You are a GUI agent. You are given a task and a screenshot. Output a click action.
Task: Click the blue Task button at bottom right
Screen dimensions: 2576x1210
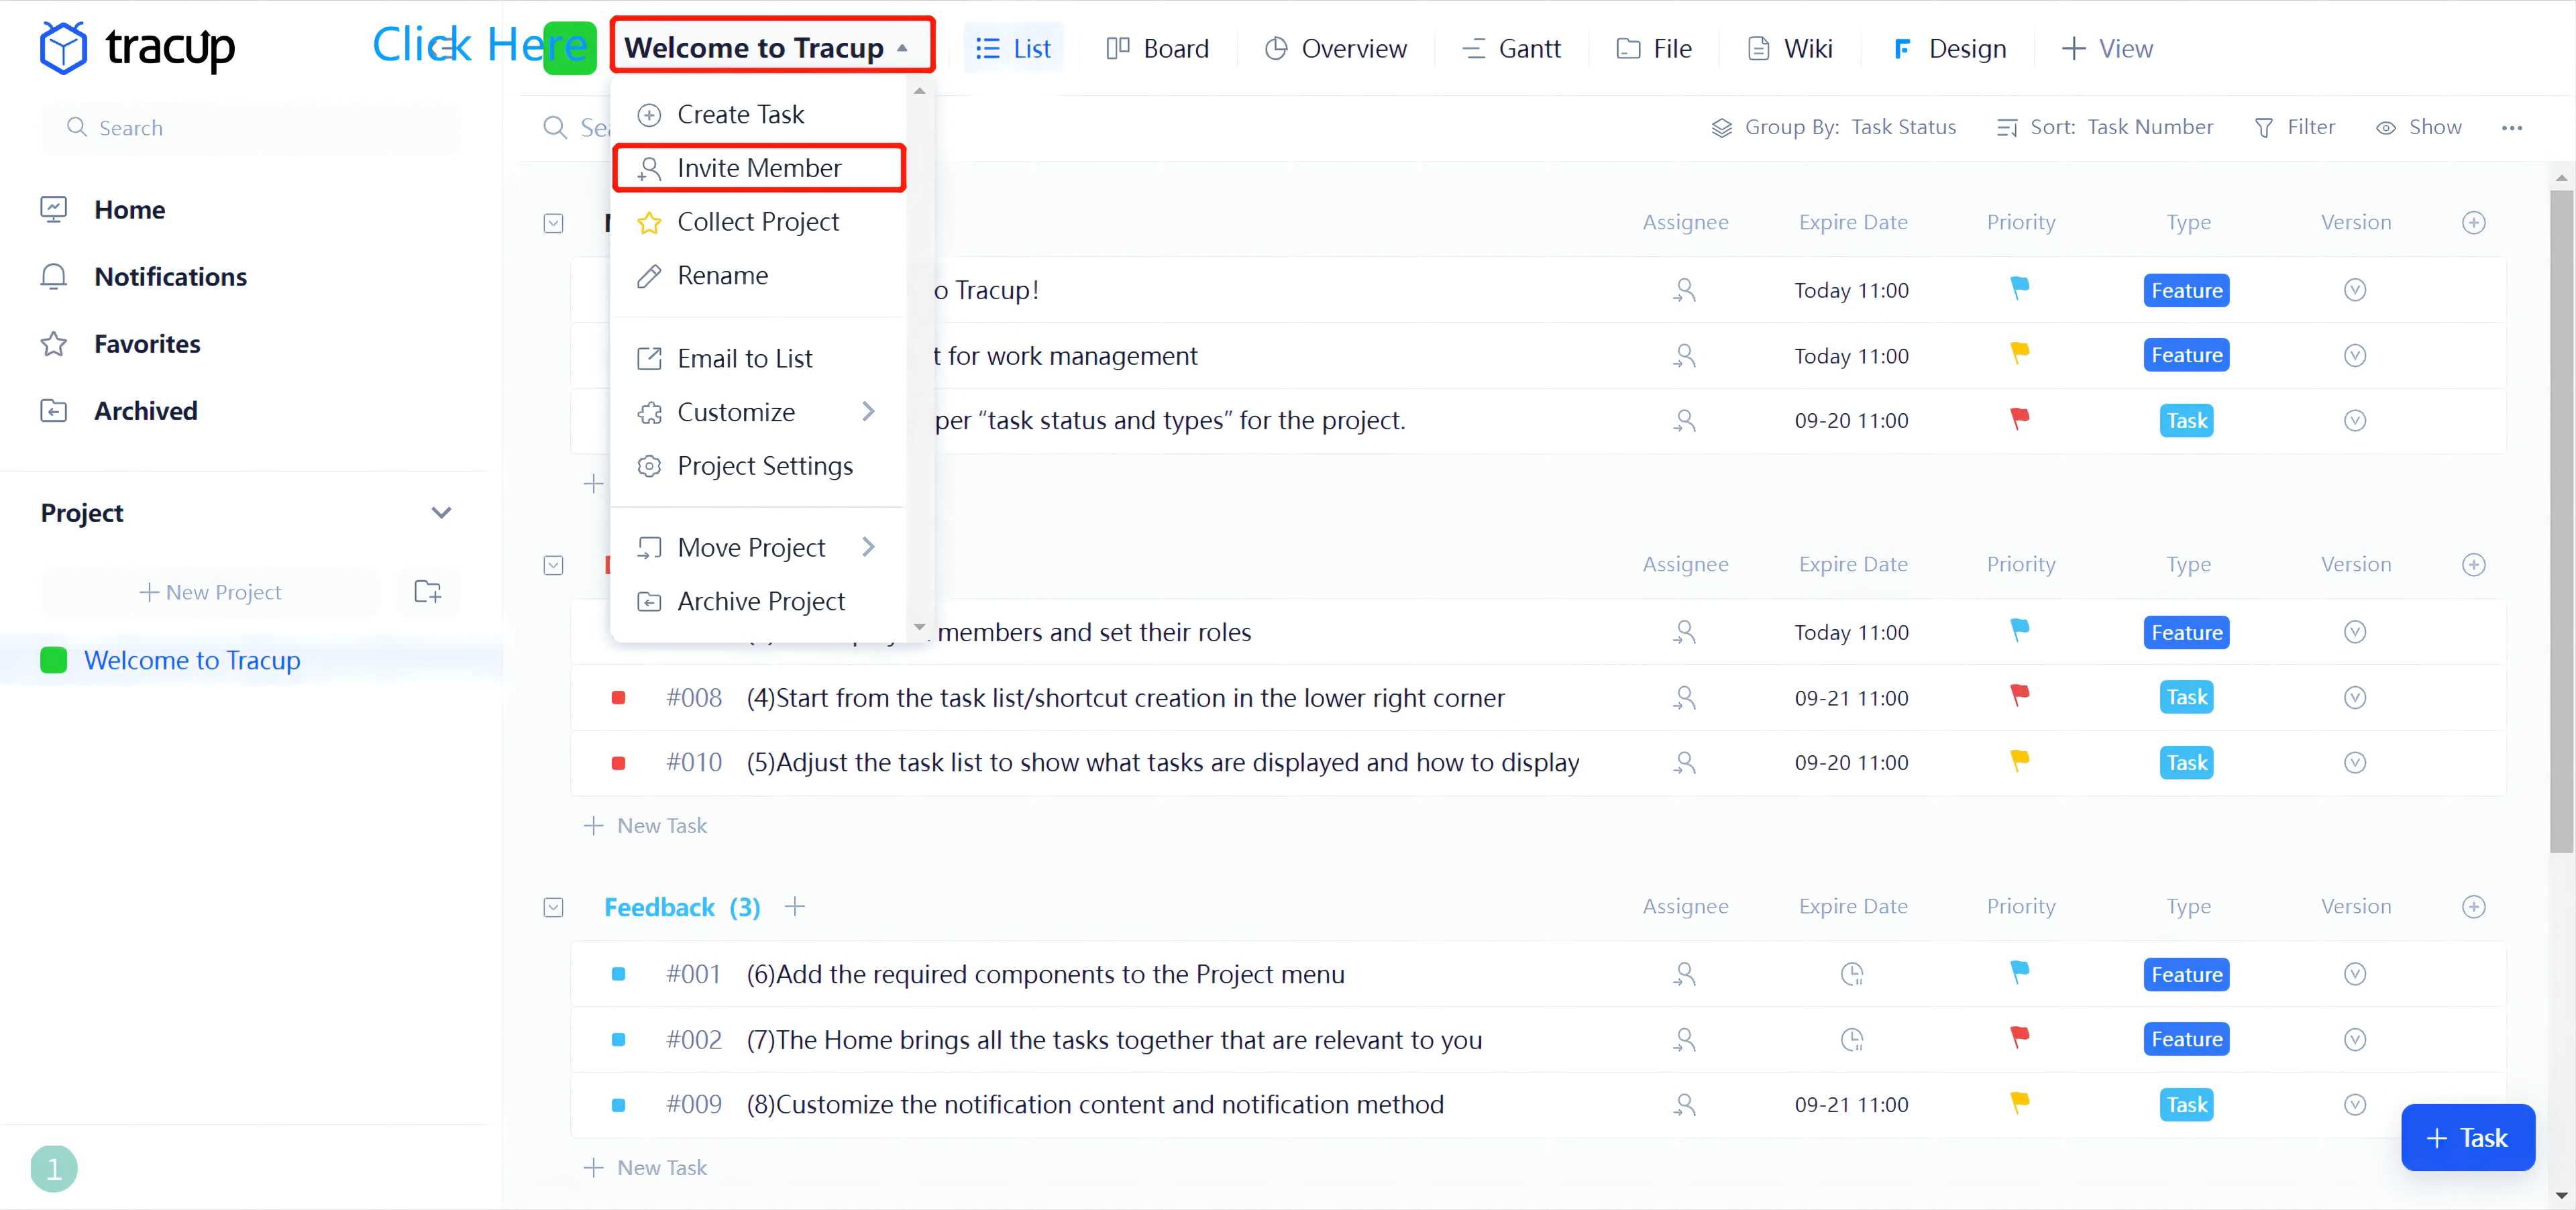[2467, 1137]
